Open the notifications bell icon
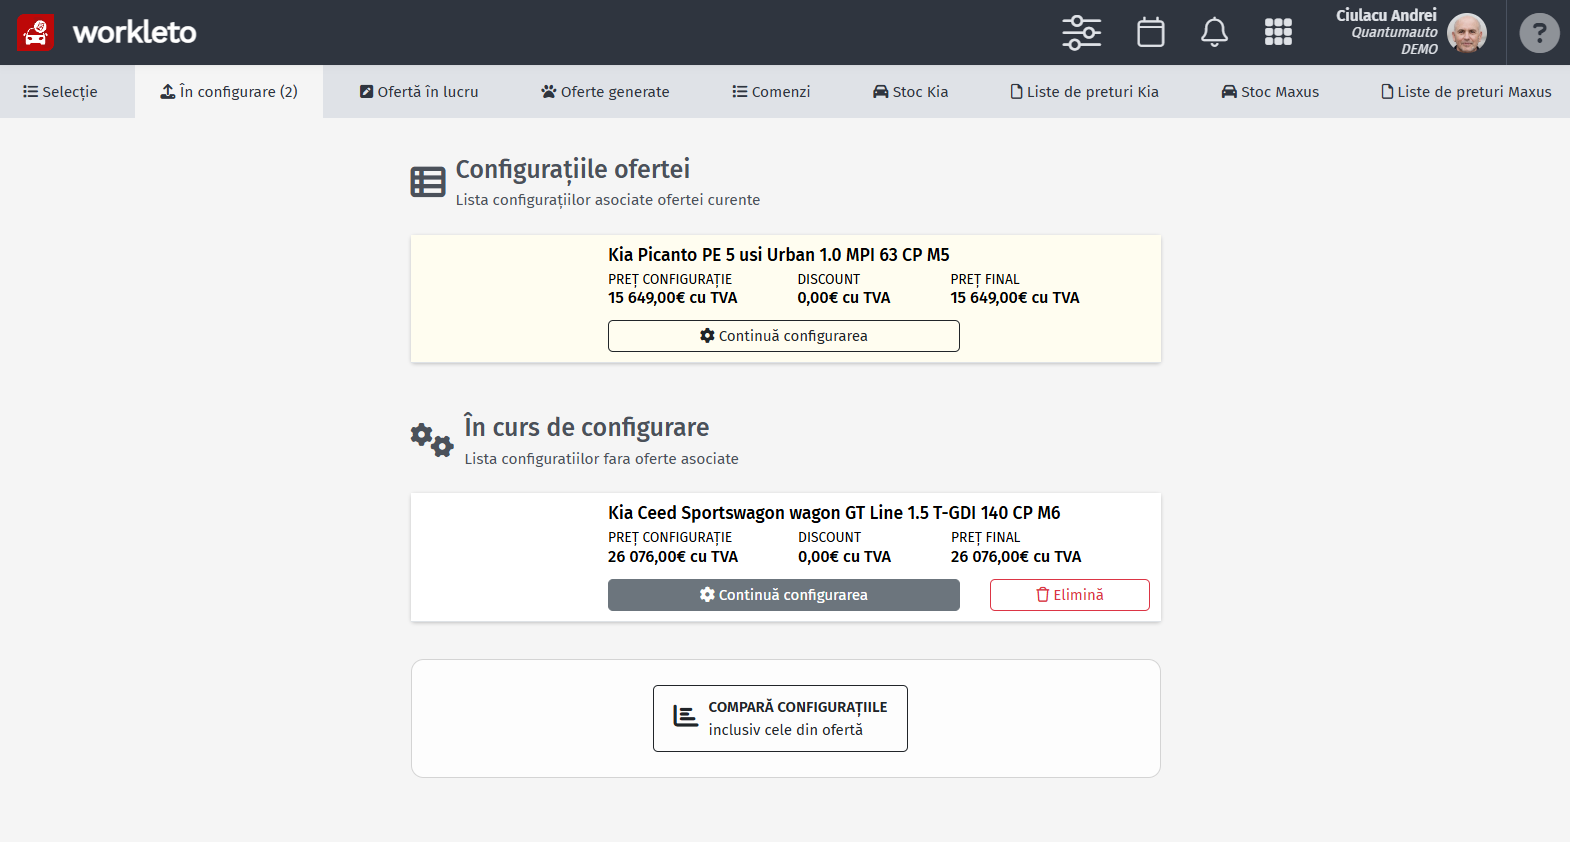 click(x=1214, y=32)
